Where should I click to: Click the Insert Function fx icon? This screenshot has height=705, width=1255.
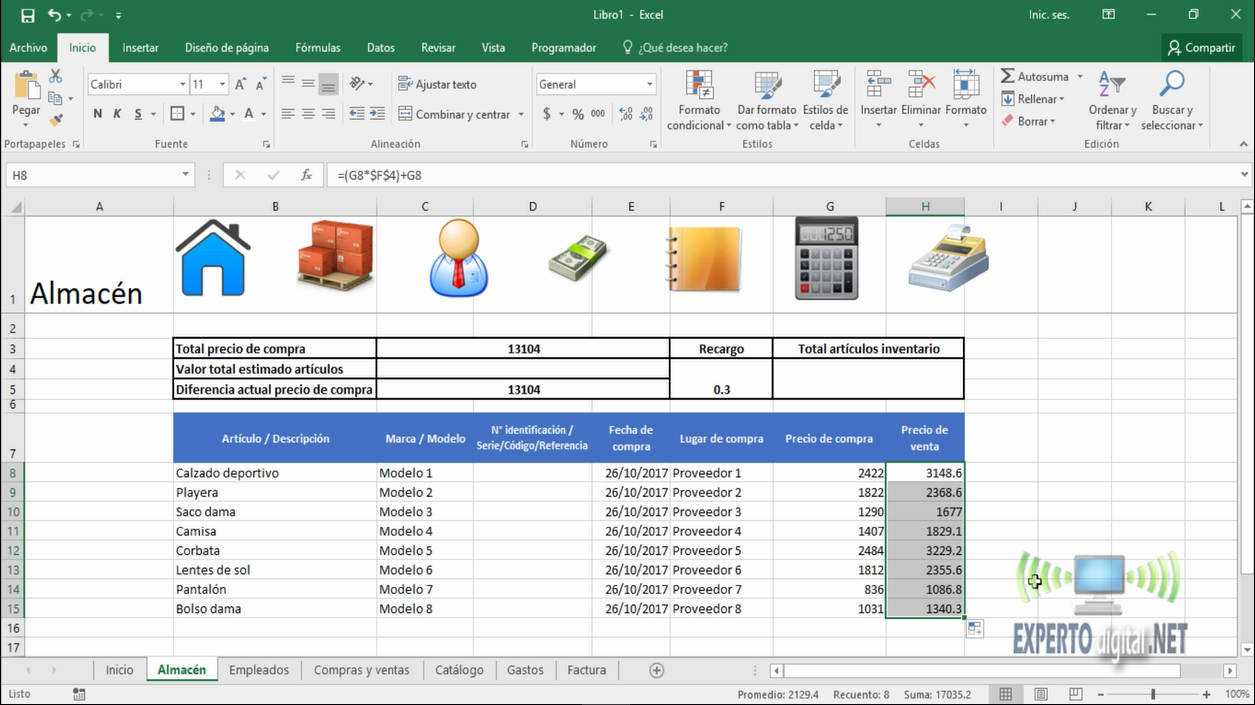click(x=307, y=175)
